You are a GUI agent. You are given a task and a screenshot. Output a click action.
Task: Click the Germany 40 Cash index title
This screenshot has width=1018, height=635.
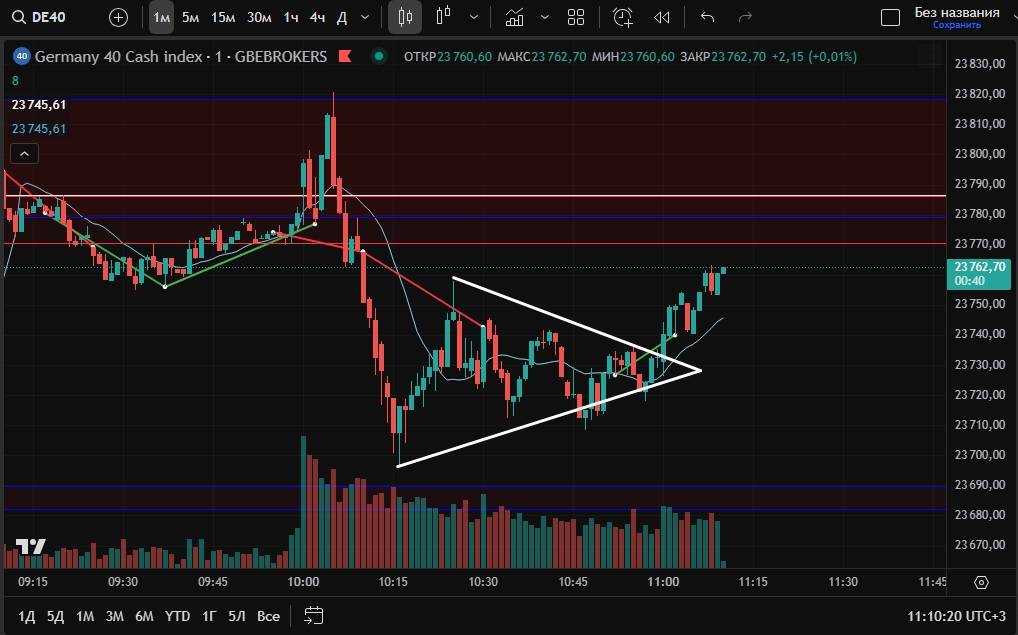point(118,56)
